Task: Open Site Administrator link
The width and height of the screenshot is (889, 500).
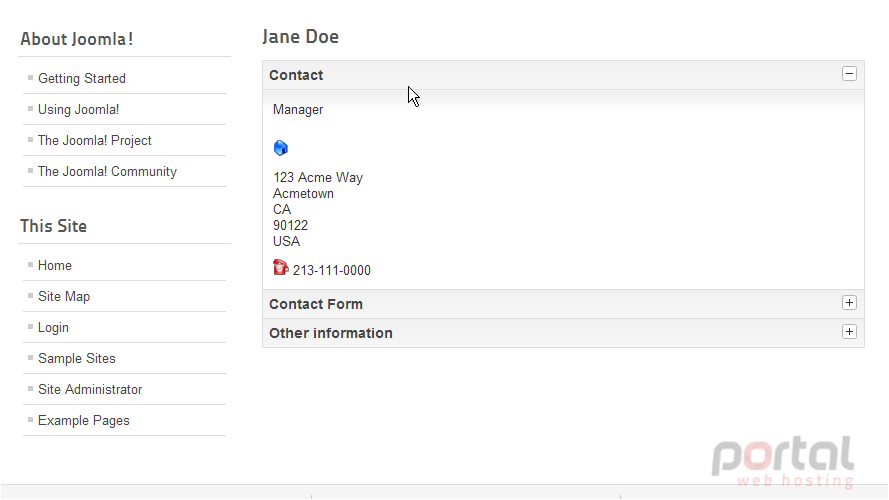Action: (90, 389)
